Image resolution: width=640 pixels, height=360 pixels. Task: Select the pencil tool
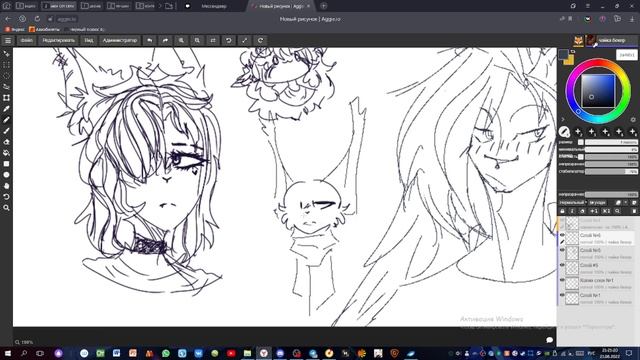[6, 120]
